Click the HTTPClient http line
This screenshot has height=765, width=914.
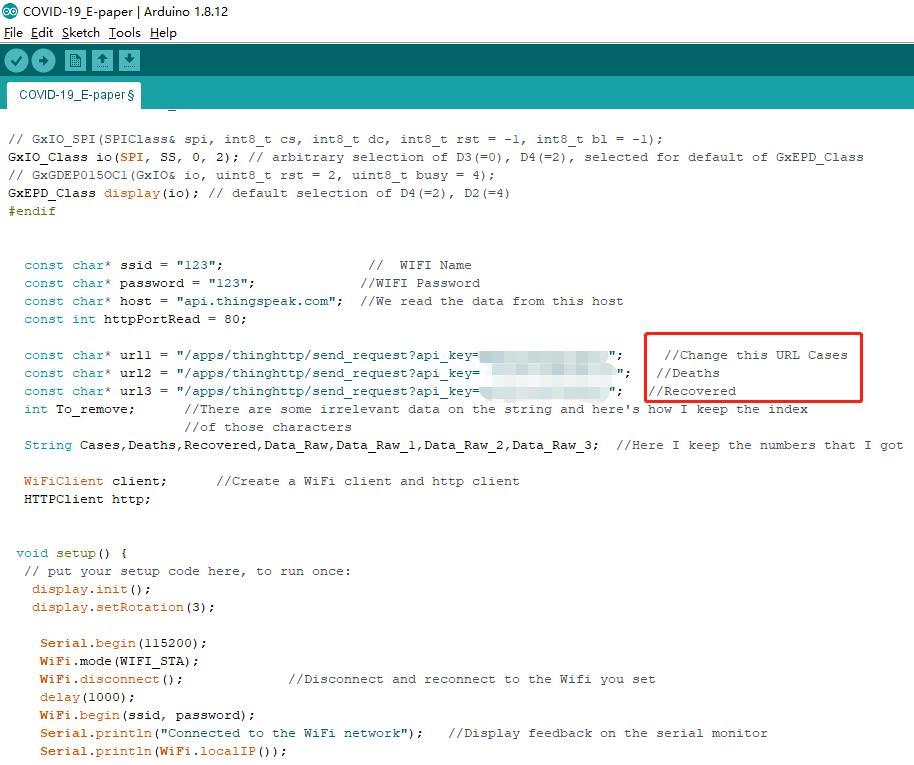tap(87, 500)
